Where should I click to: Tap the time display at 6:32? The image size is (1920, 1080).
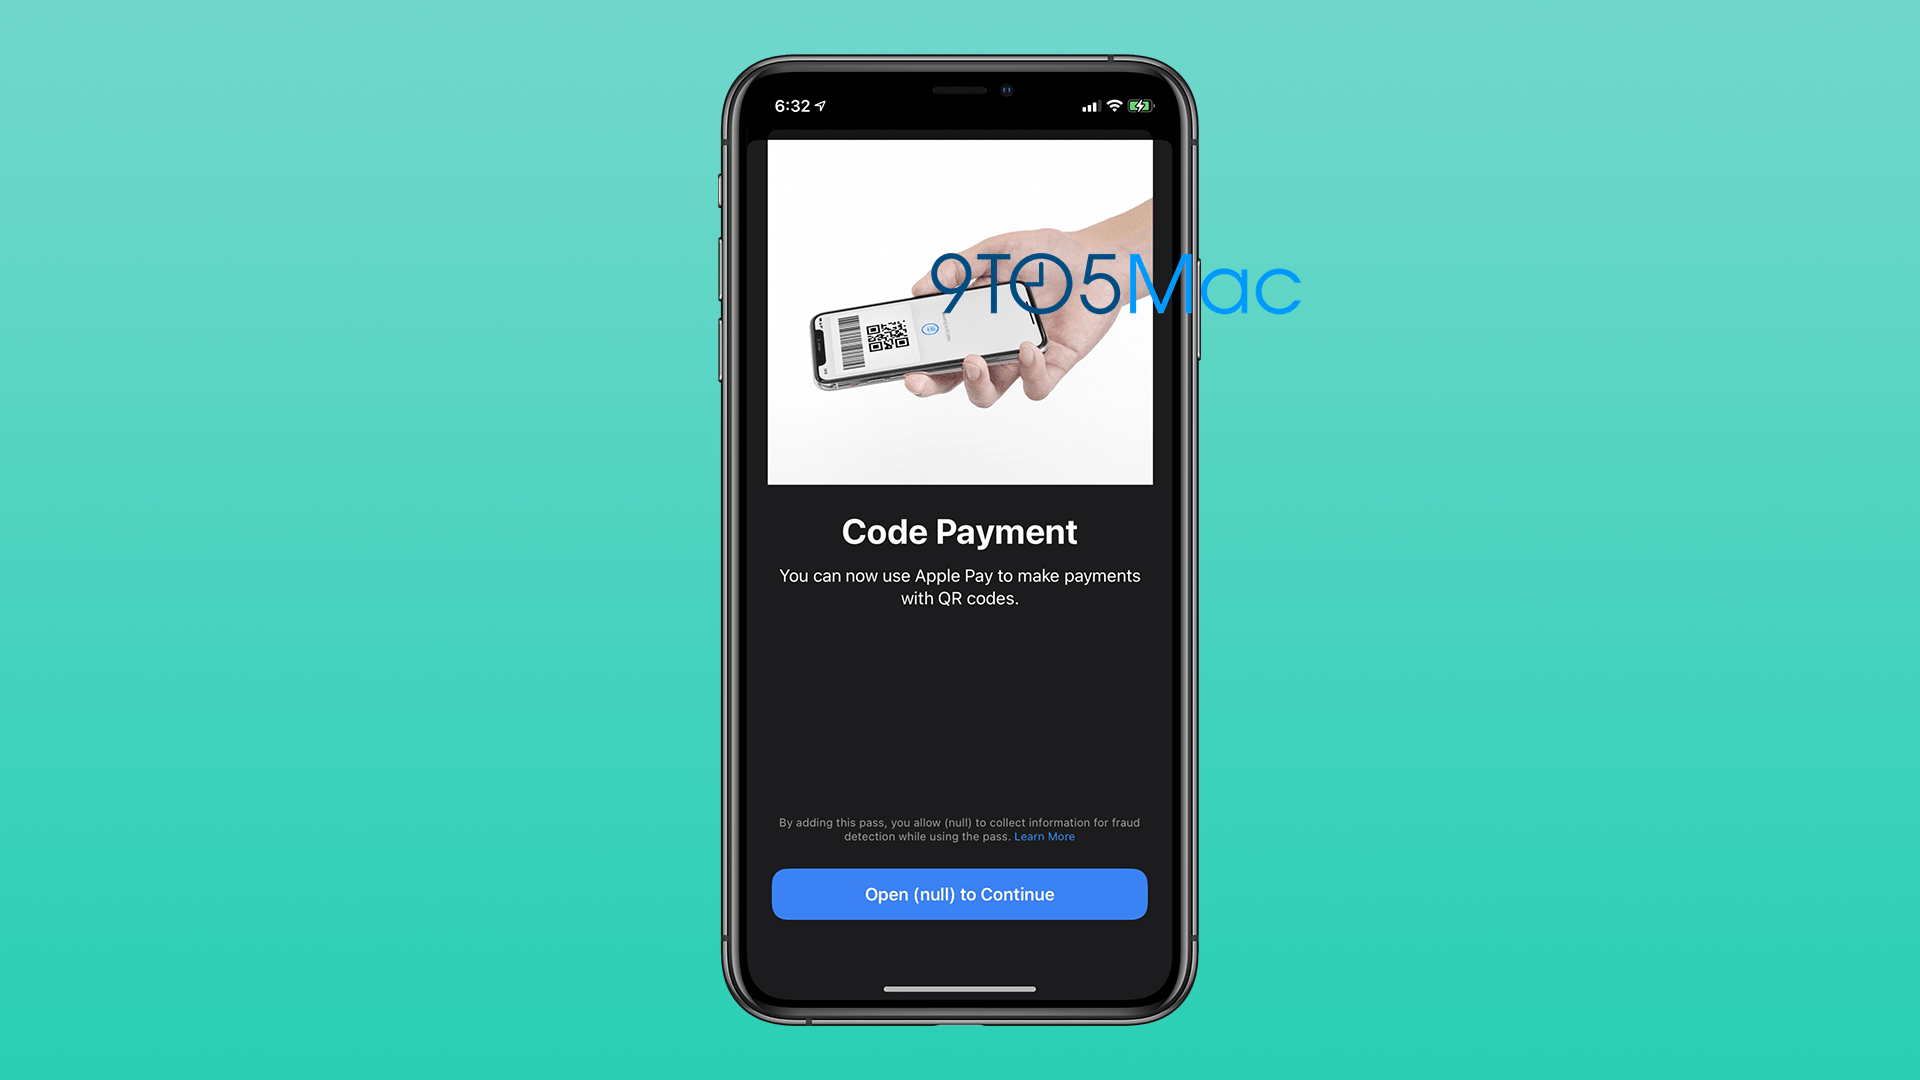(798, 105)
